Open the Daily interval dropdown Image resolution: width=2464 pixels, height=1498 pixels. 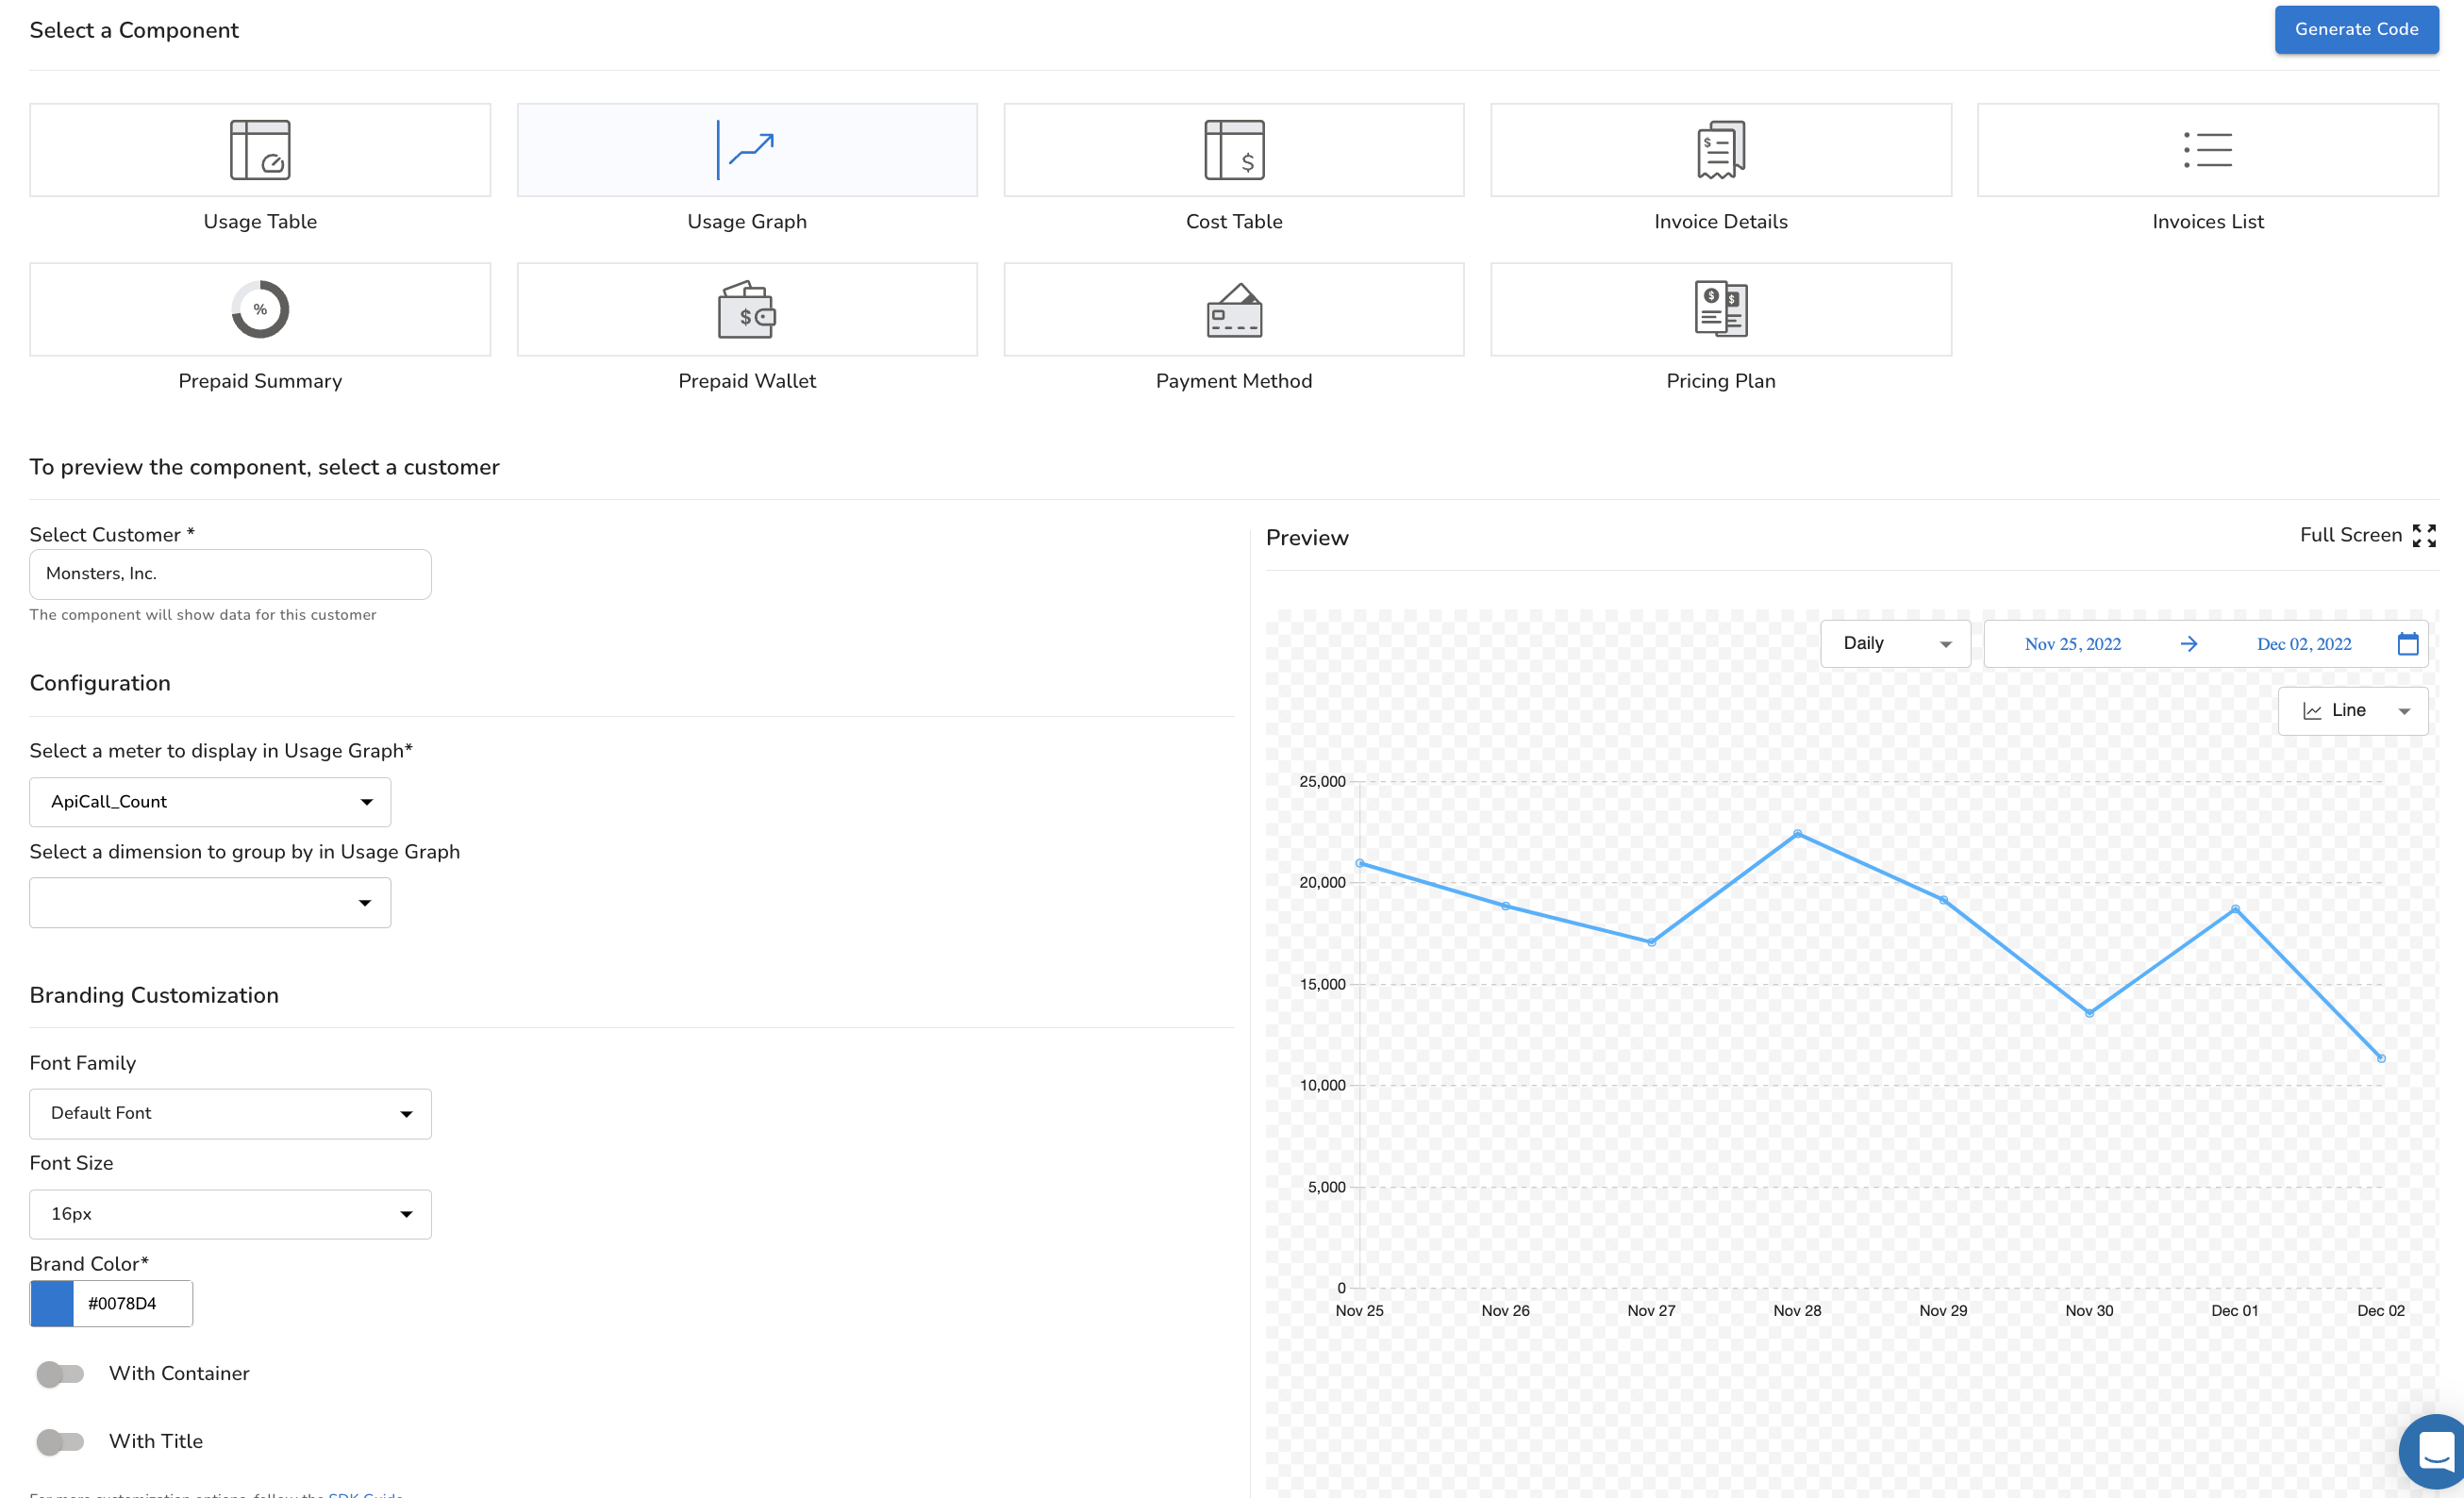1895,644
